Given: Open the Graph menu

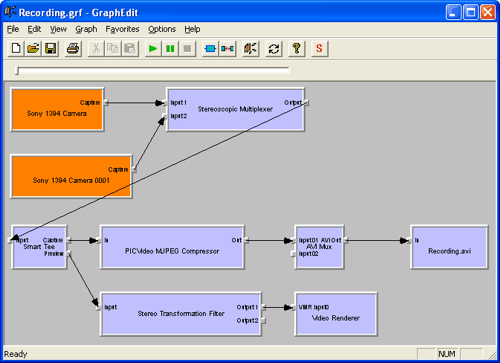Looking at the screenshot, I should [86, 29].
